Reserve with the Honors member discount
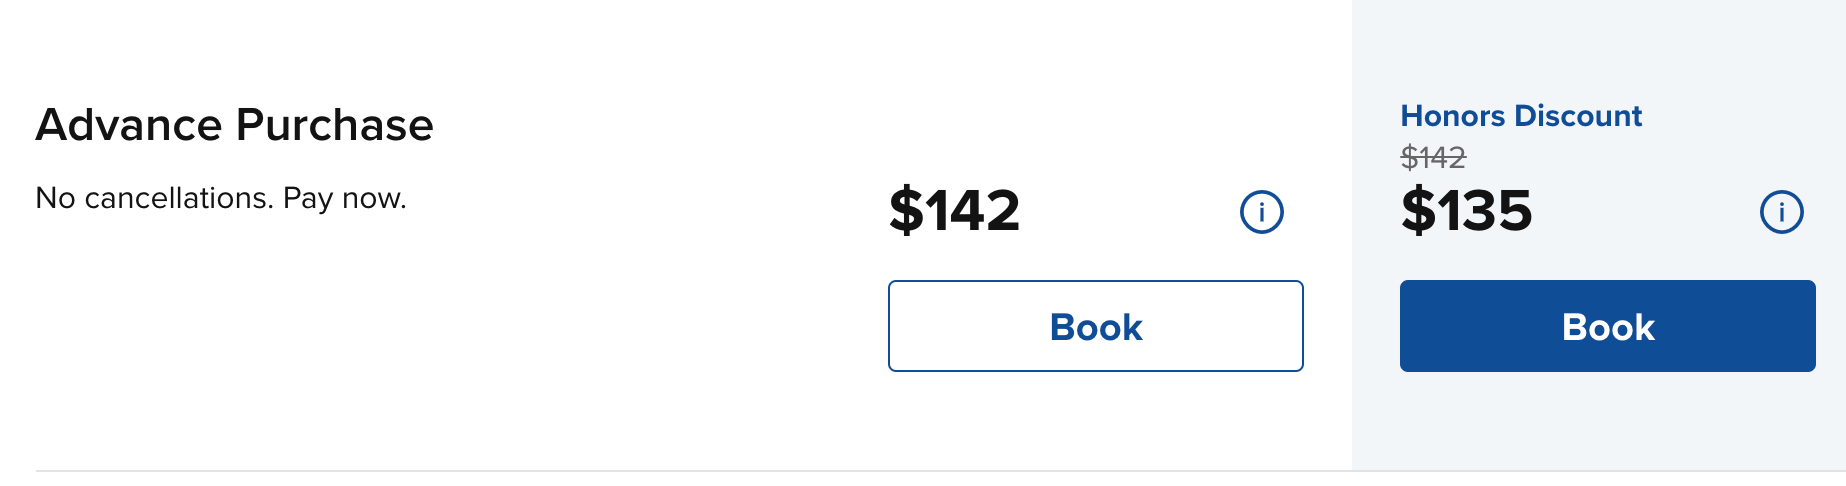Screen dimensions: 1846x486 pyautogui.click(x=1608, y=326)
